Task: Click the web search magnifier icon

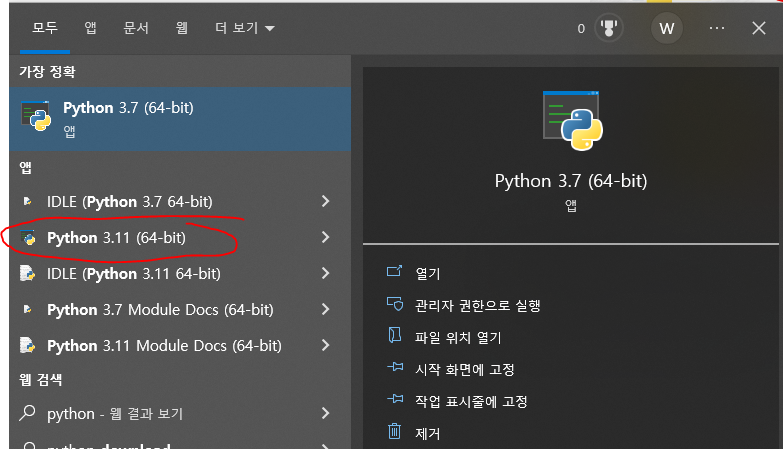Action: (27, 413)
